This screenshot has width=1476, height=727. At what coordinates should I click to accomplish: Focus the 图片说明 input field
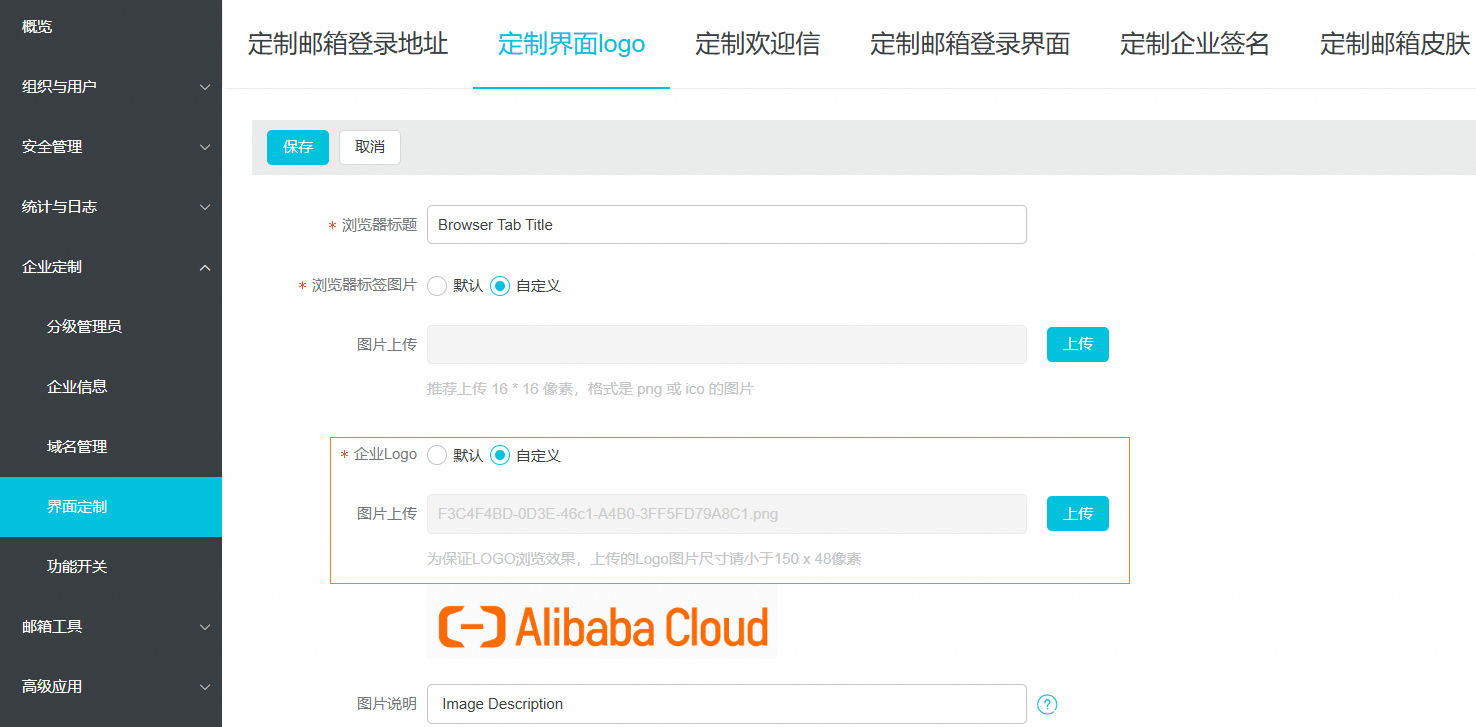(x=727, y=704)
